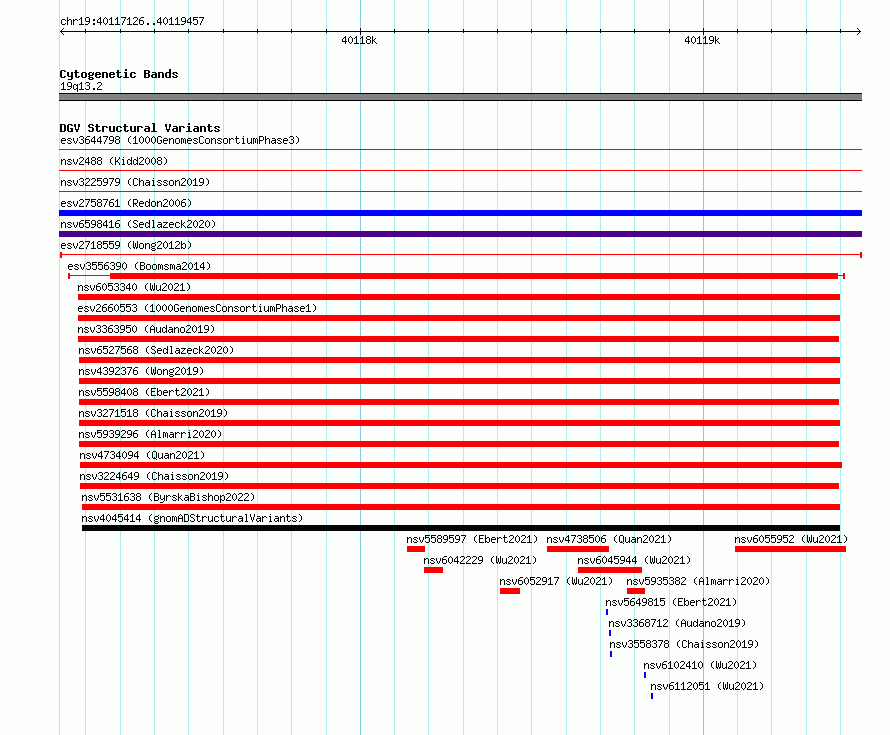Screen dimensions: 890x735
Task: Click the red bar under nsv3271518
Action: (x=459, y=423)
